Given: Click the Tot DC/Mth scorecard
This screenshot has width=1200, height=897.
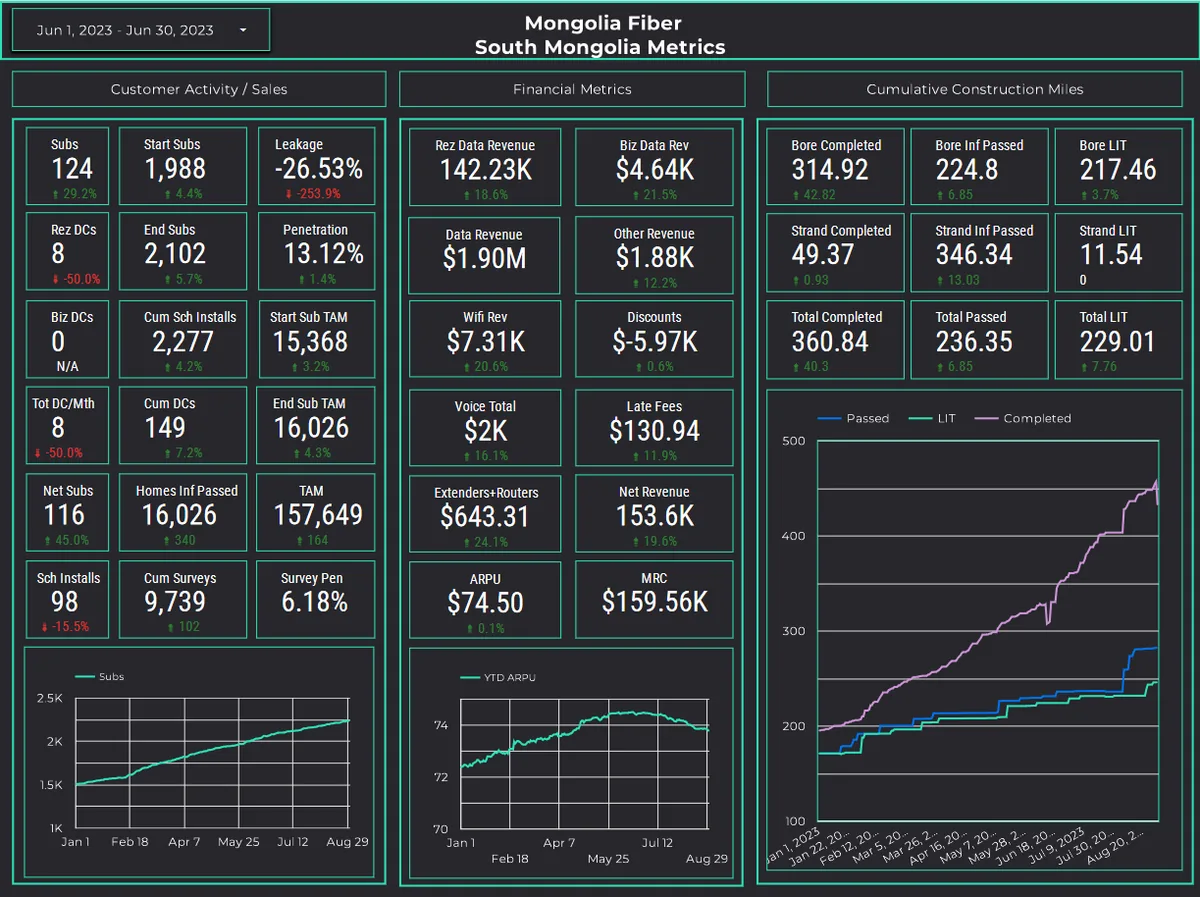Looking at the screenshot, I should click(67, 427).
